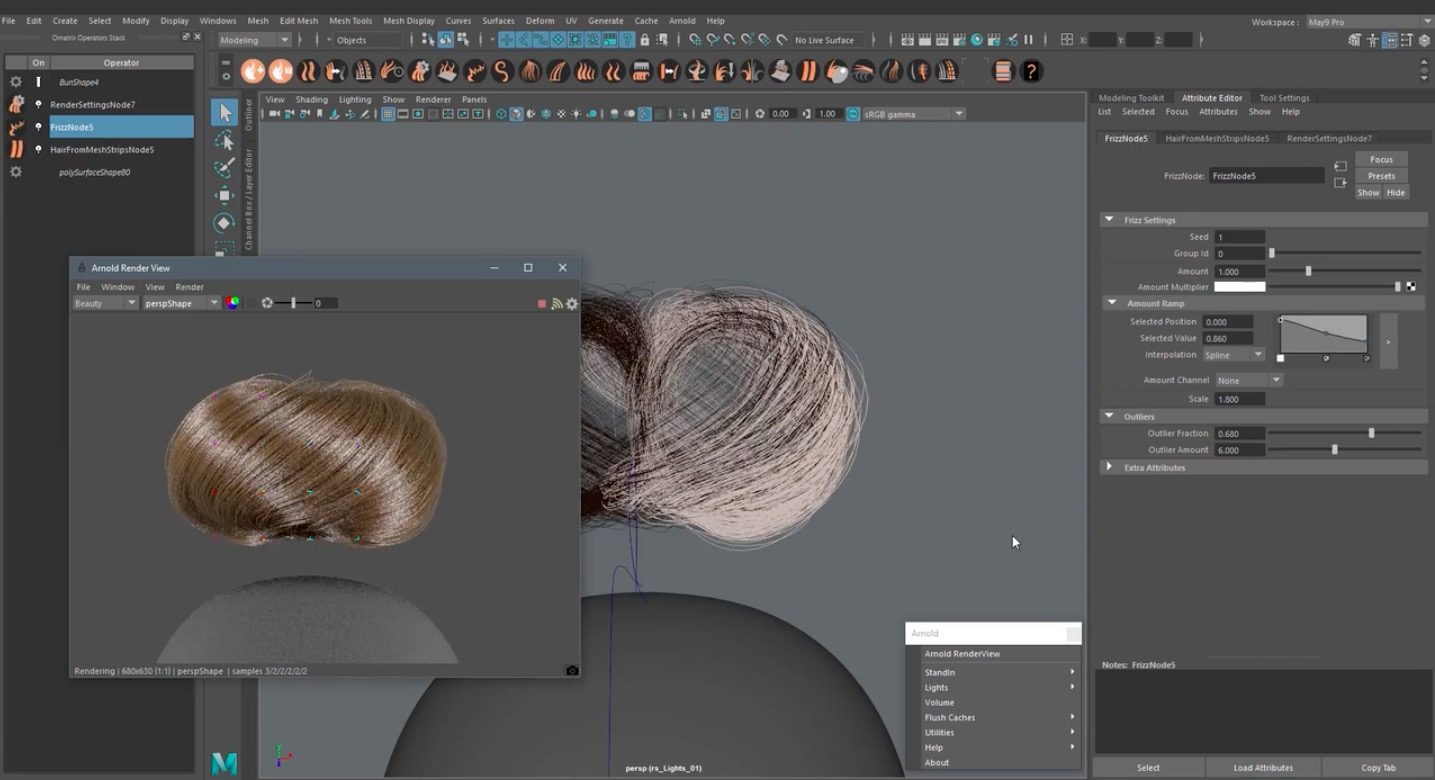Toggle the viewport grid display icon

388,114
